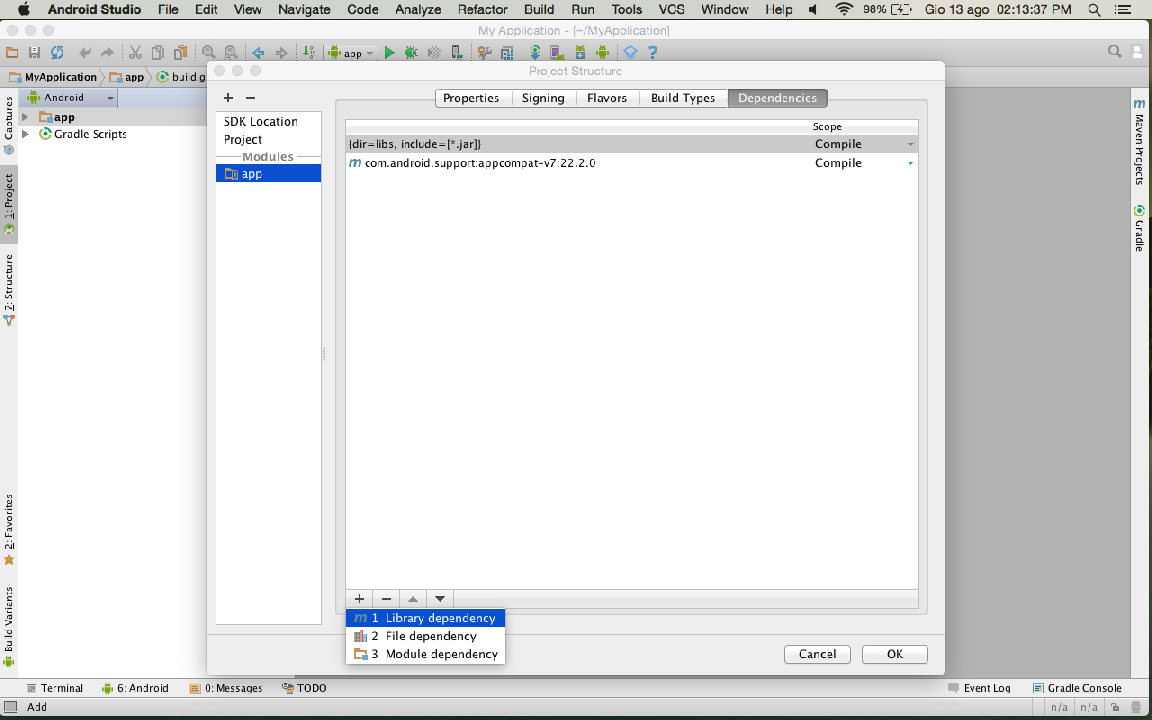Click the green Run app button

[x=389, y=52]
